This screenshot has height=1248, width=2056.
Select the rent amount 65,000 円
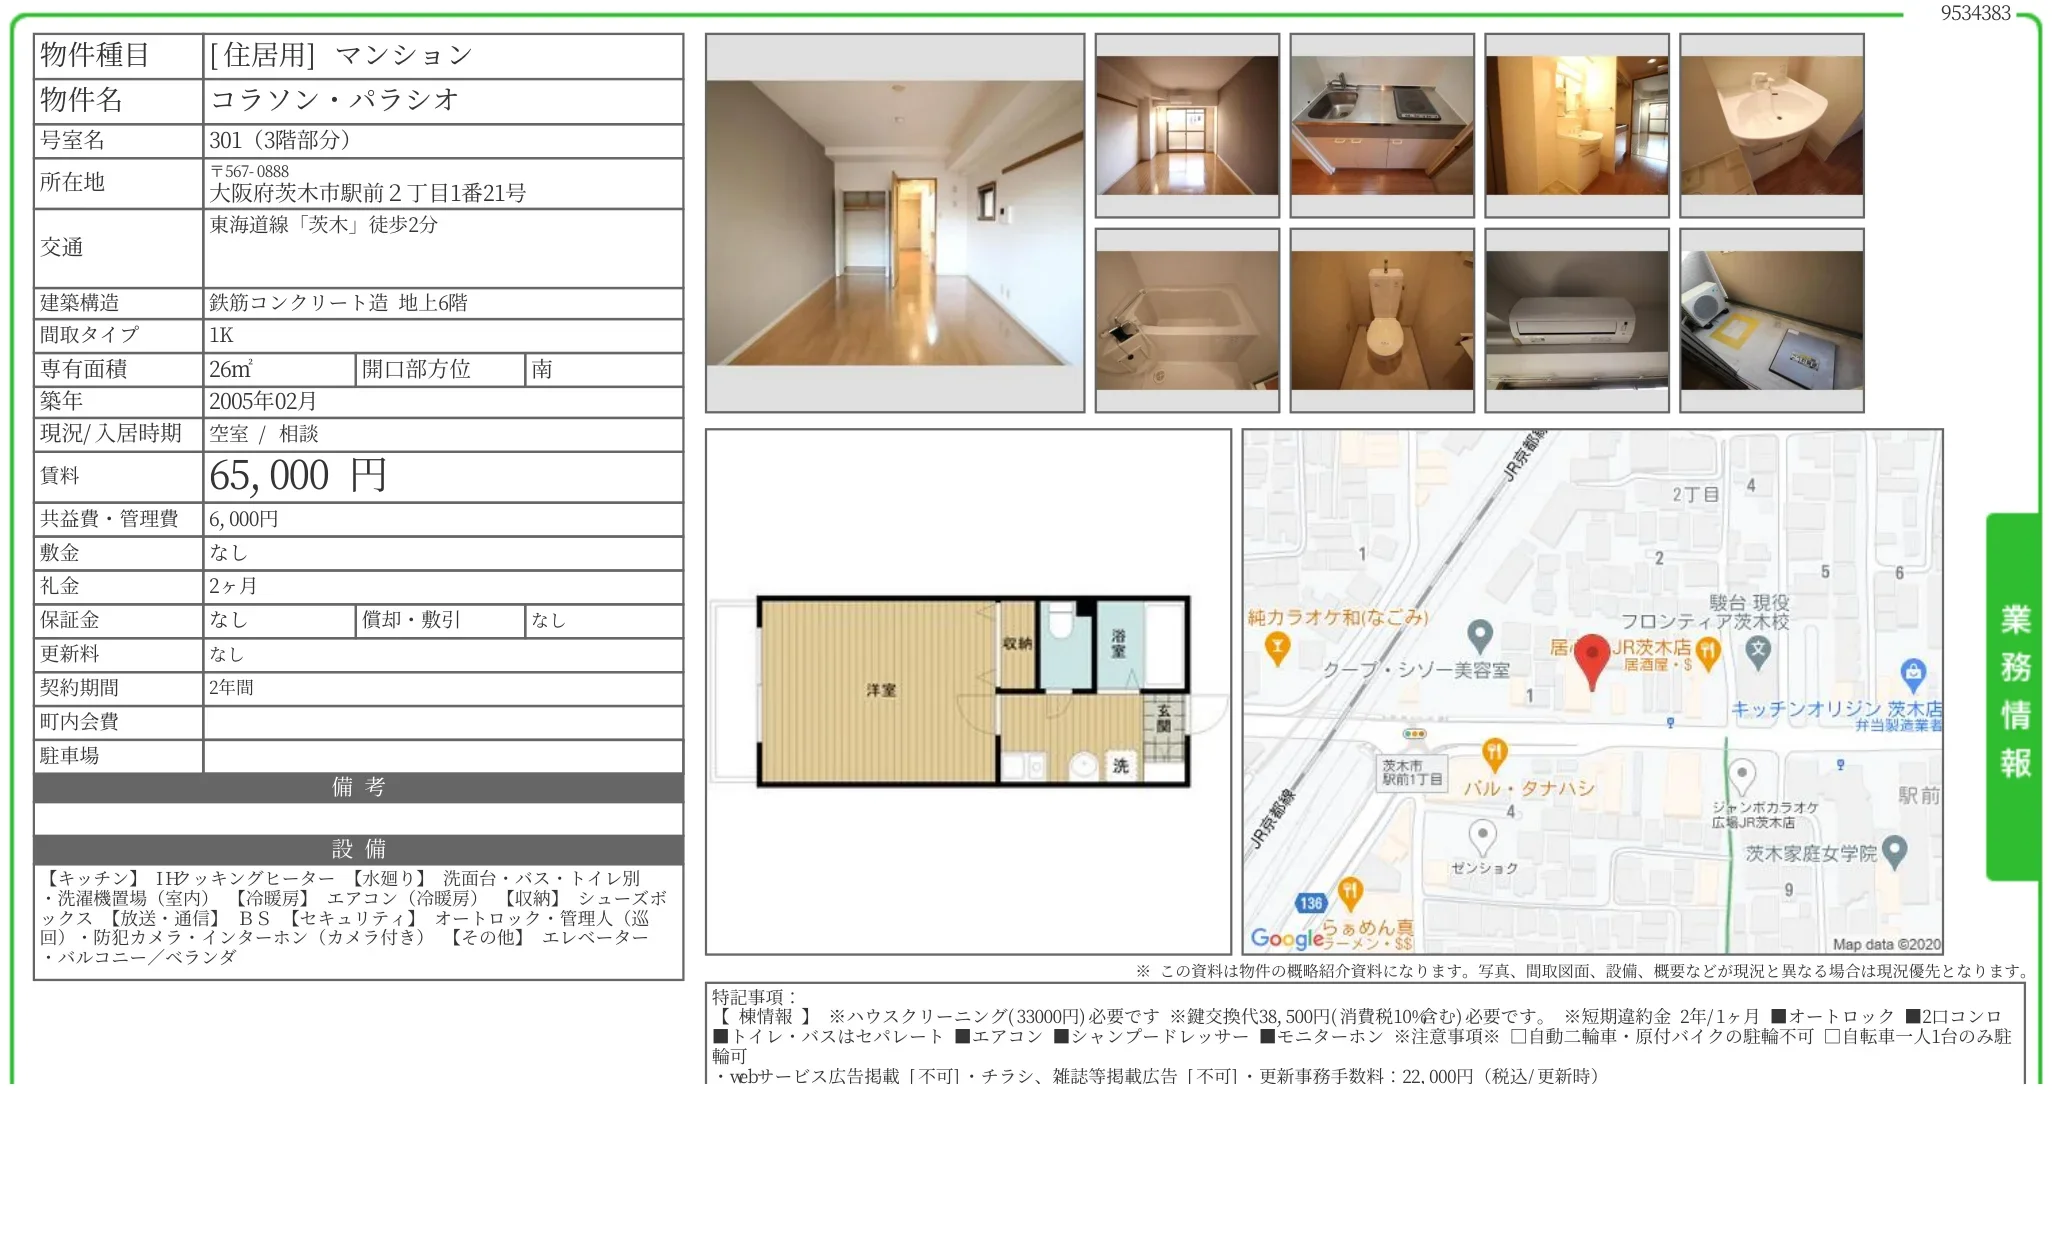coord(298,476)
